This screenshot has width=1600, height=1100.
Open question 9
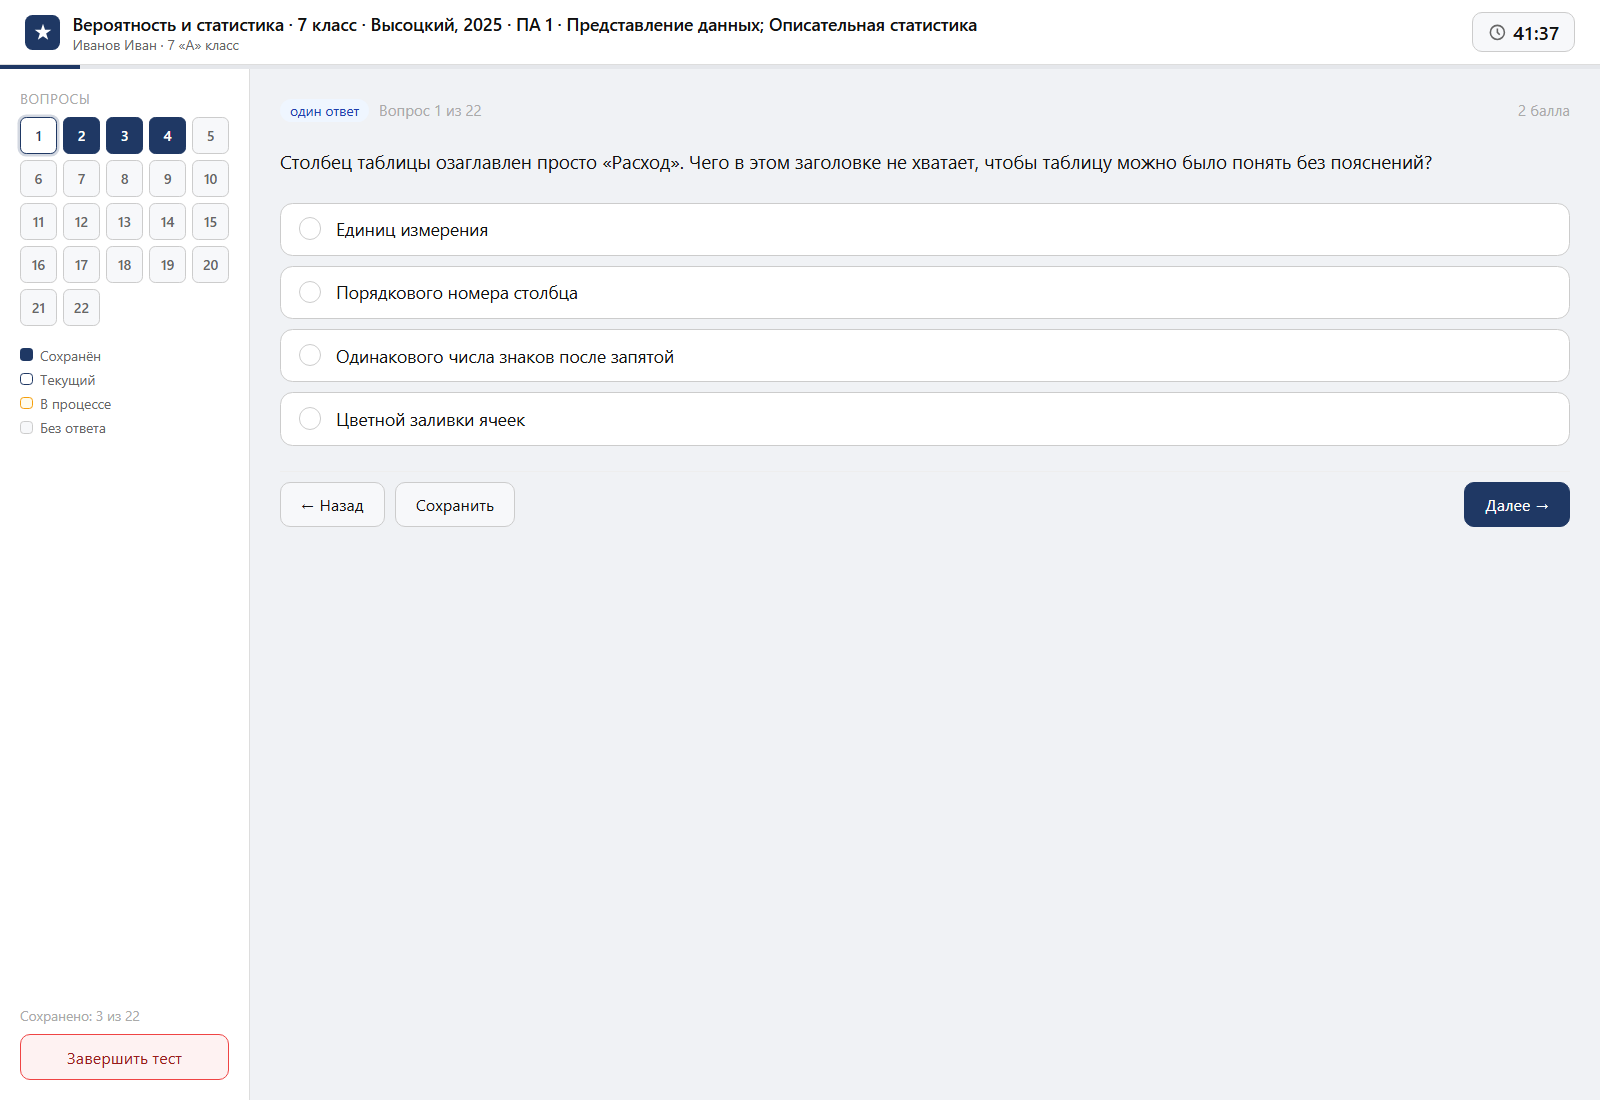click(167, 179)
